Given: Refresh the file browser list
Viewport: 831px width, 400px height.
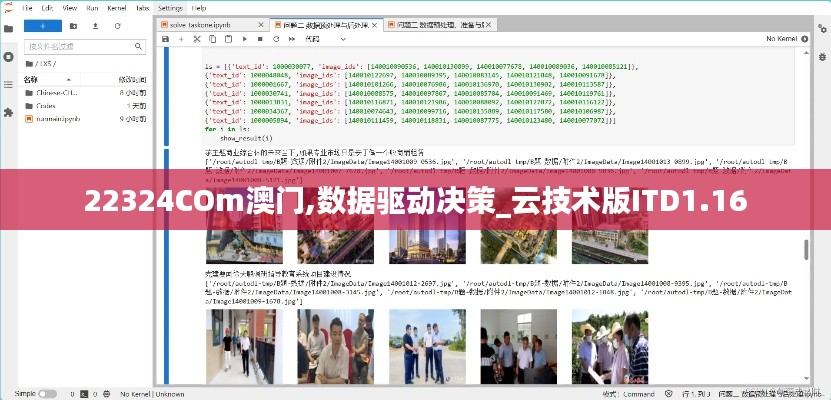Looking at the screenshot, I should [118, 26].
